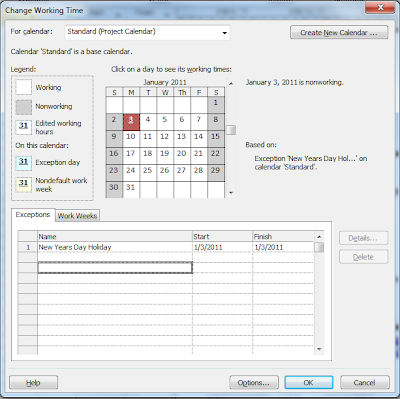Pick January 31 in the calendar
The height and width of the screenshot is (399, 400).
pyautogui.click(x=131, y=189)
